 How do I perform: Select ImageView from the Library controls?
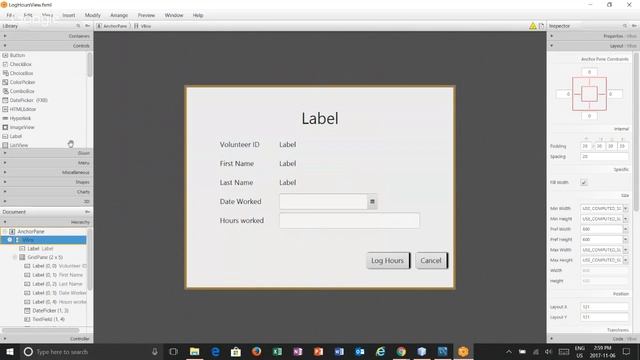coord(22,127)
